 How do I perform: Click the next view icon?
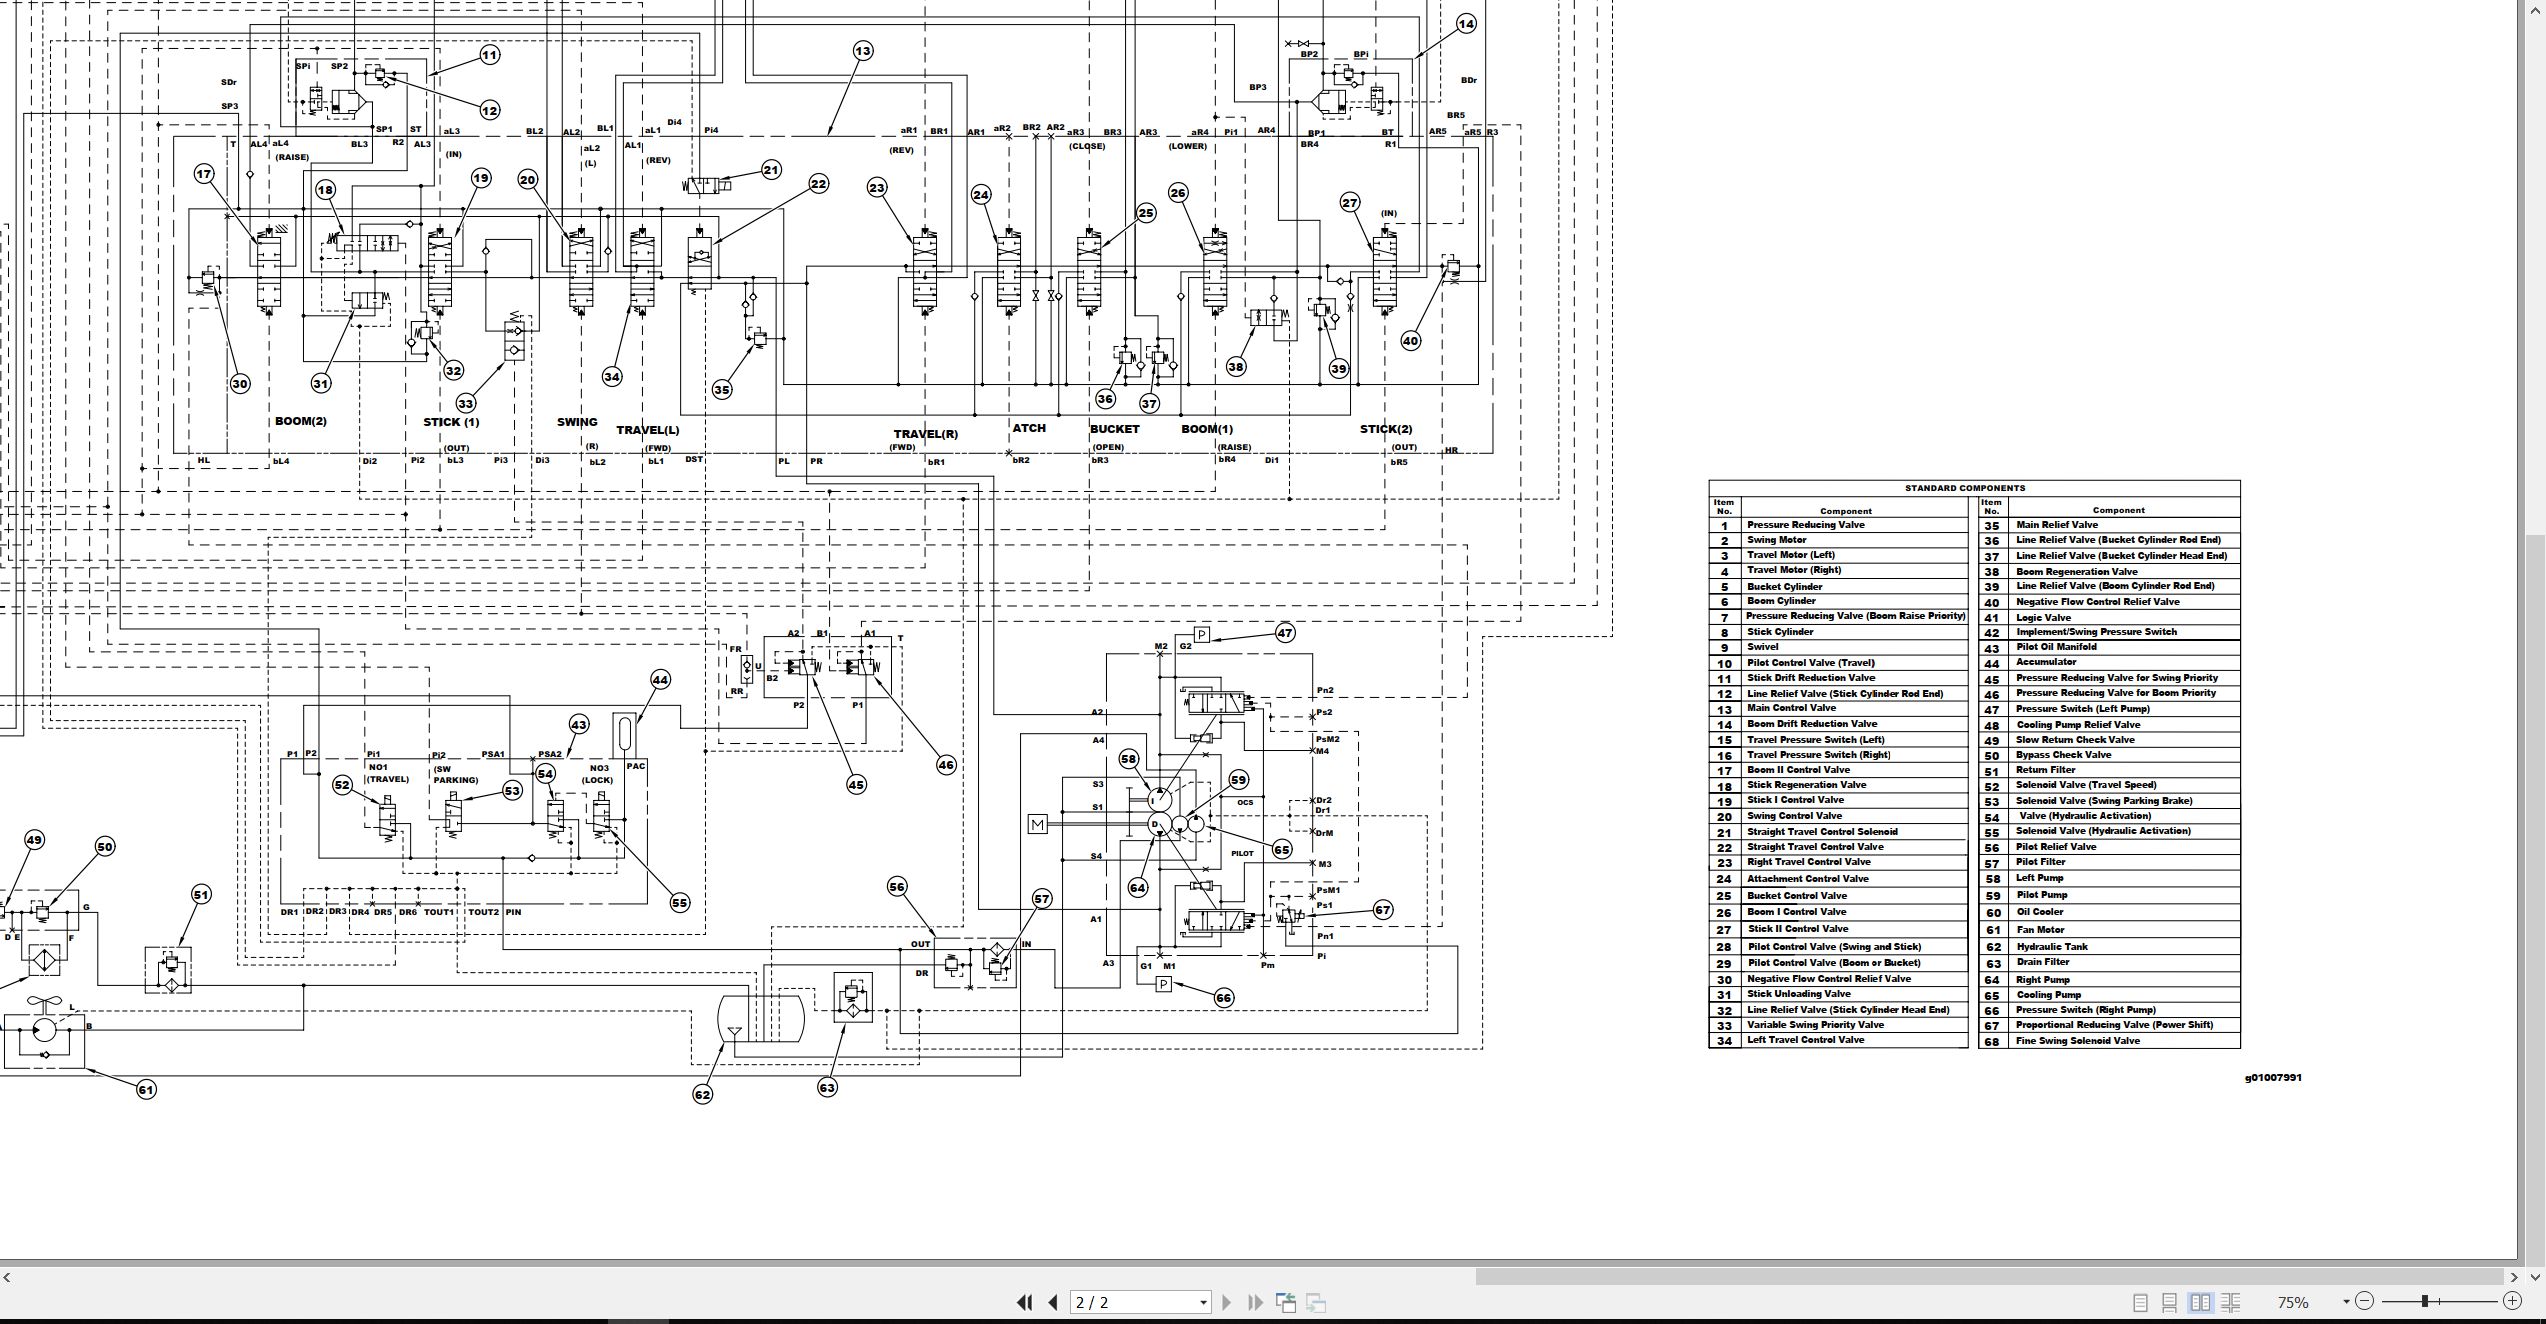click(1316, 1302)
